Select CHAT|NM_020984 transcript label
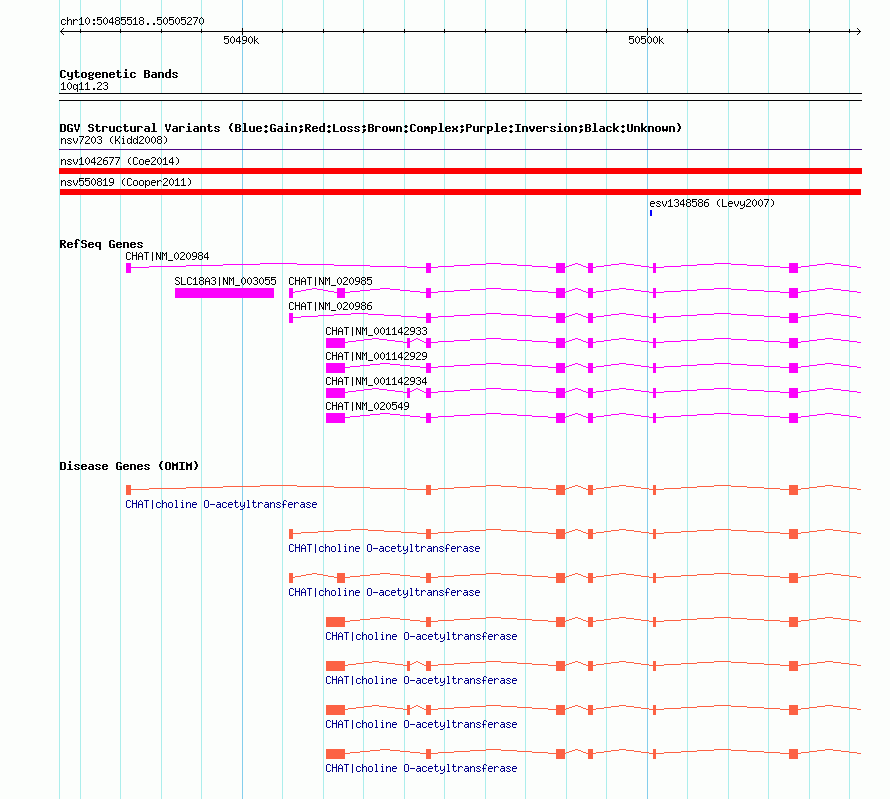 click(167, 256)
